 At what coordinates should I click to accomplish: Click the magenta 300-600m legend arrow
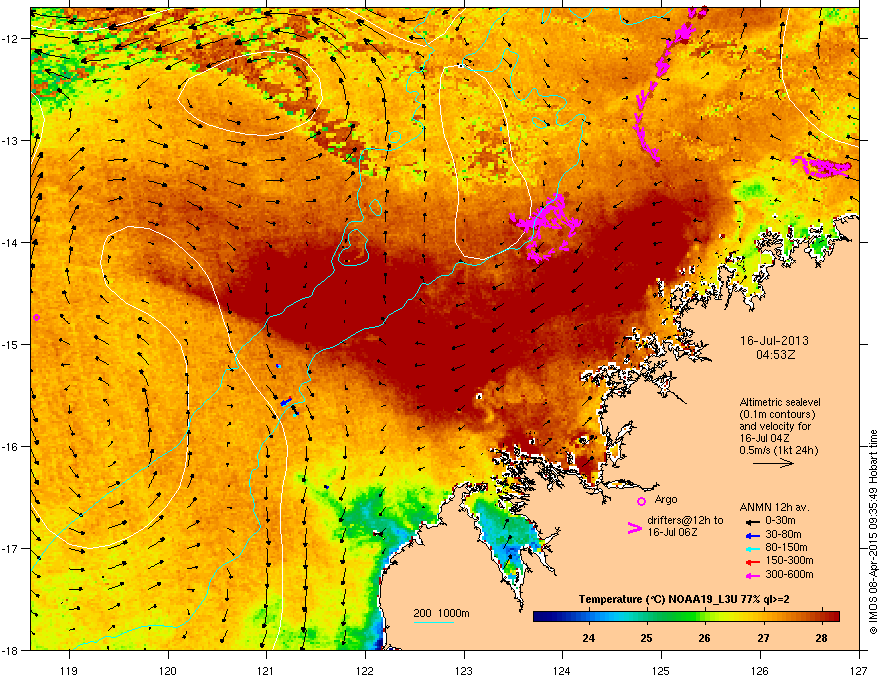(x=753, y=575)
